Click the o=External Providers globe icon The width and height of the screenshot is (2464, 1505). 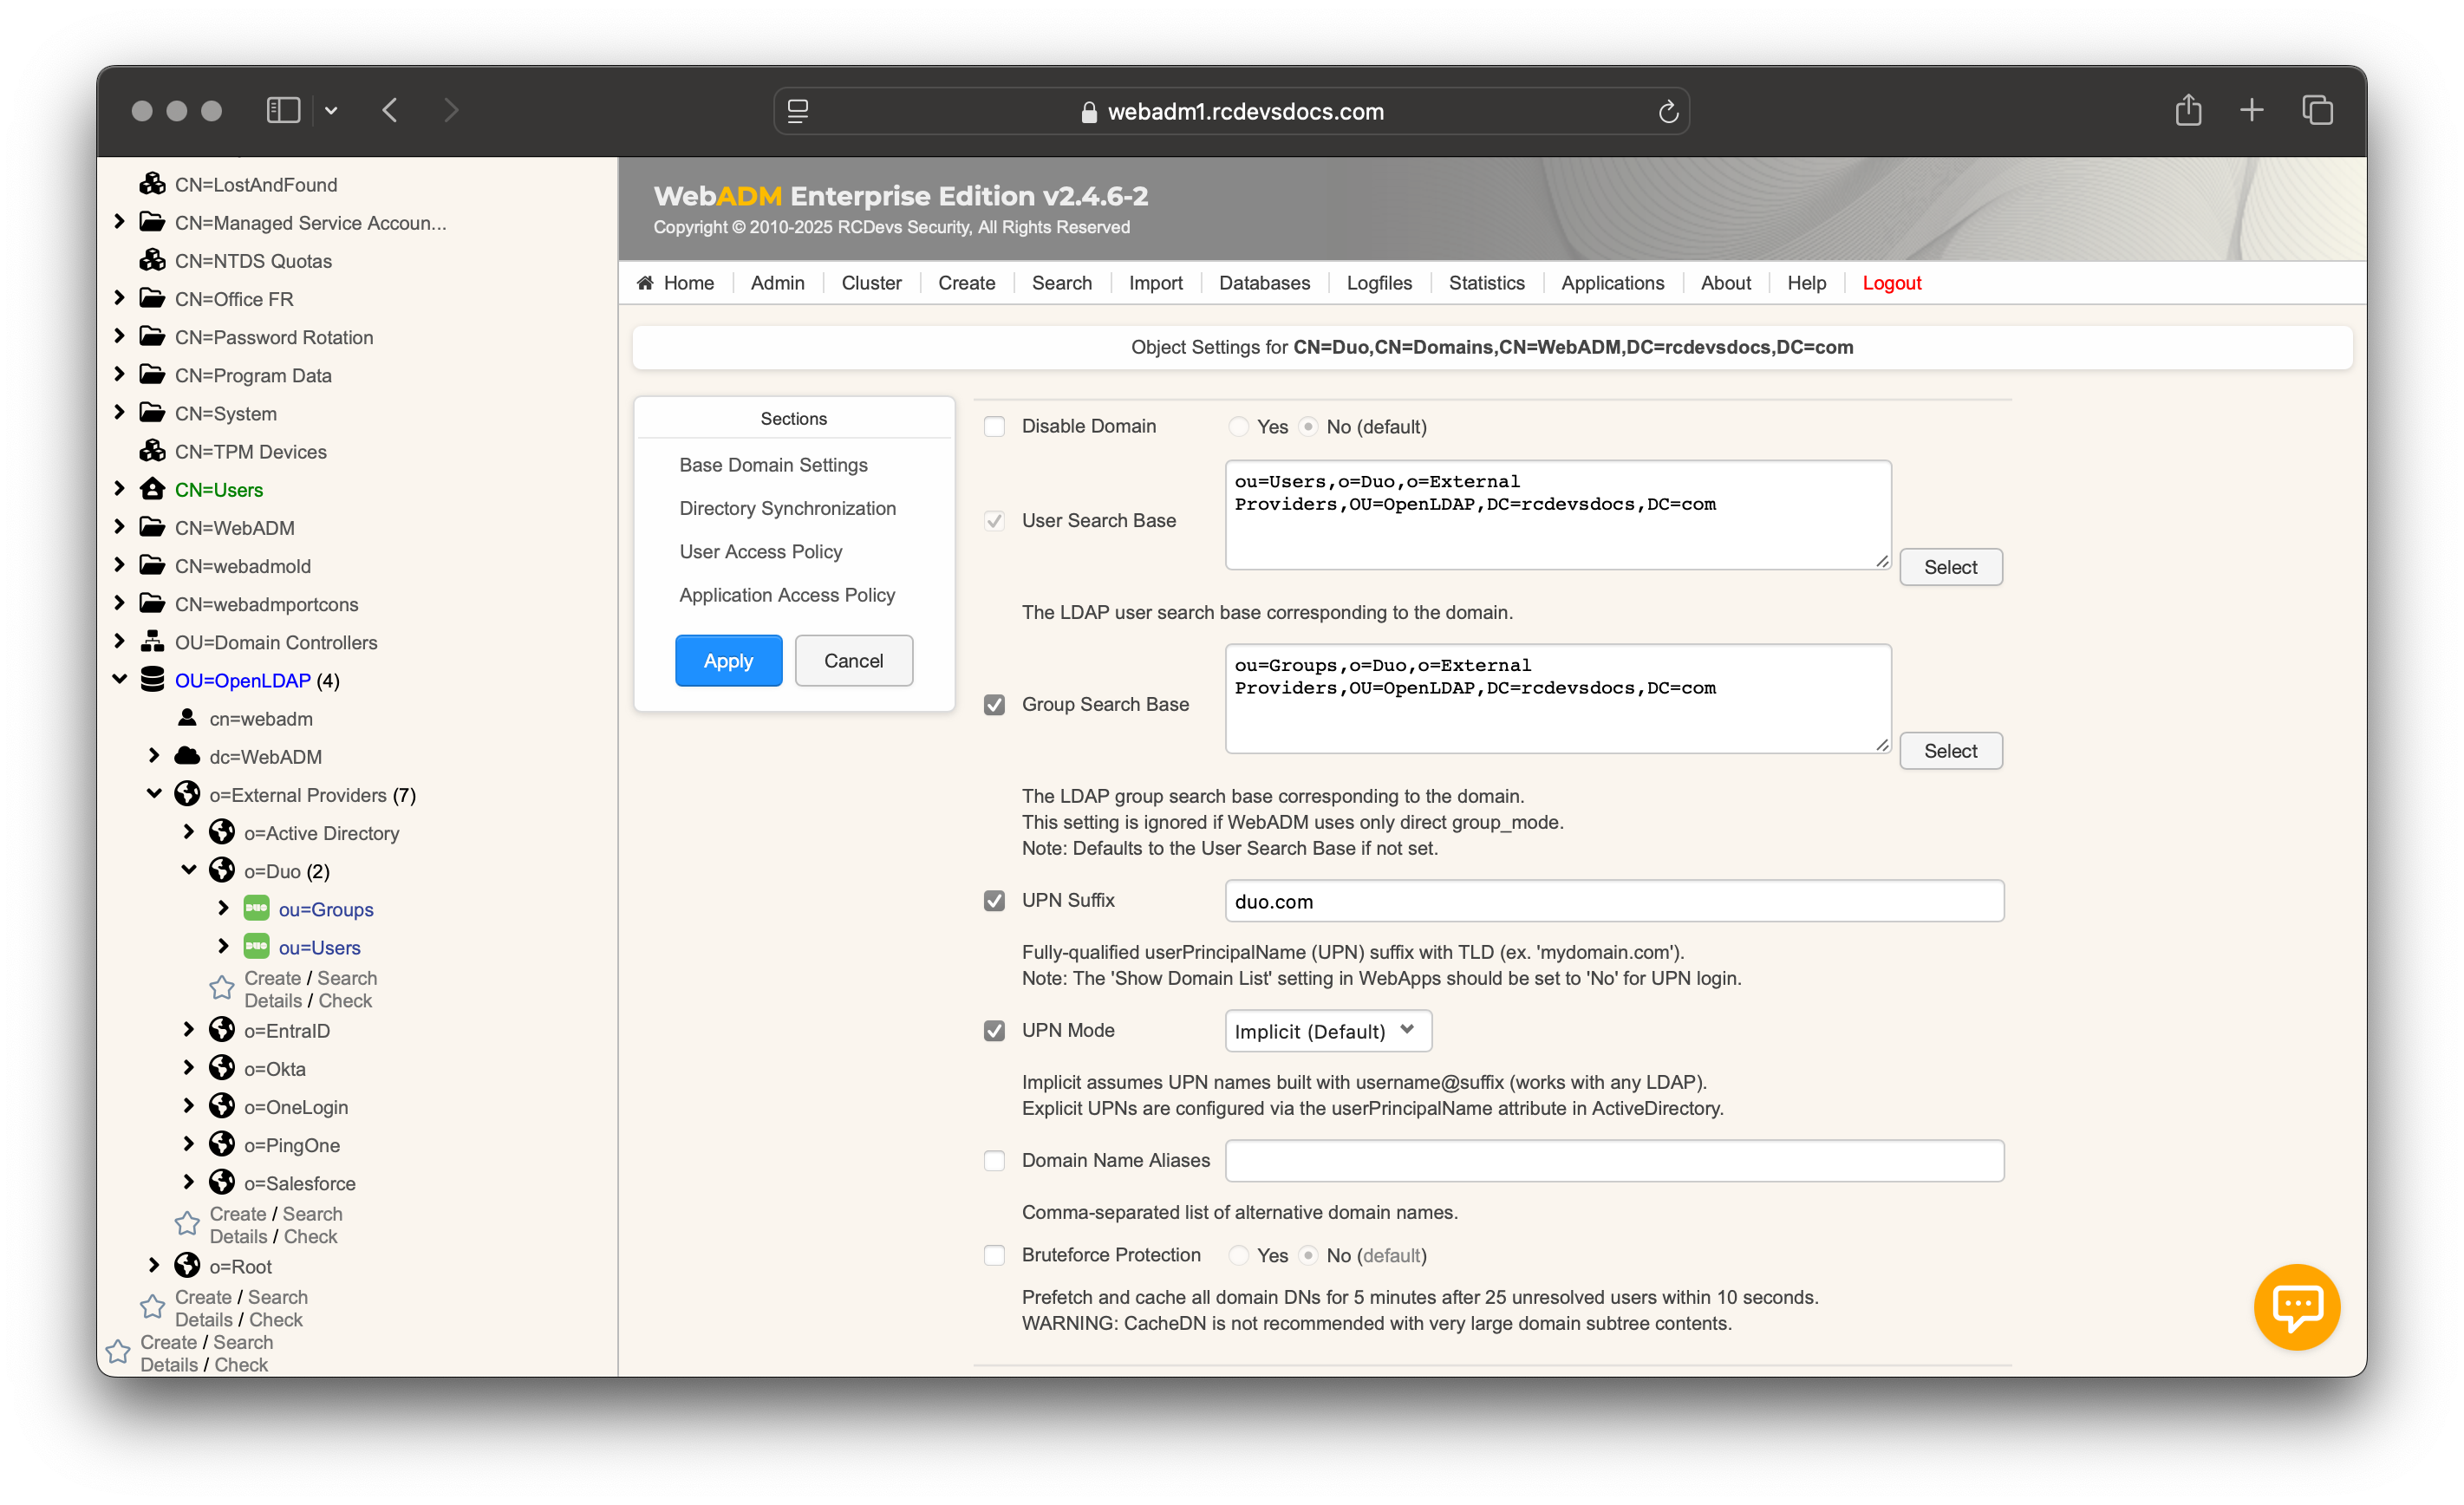[x=187, y=794]
